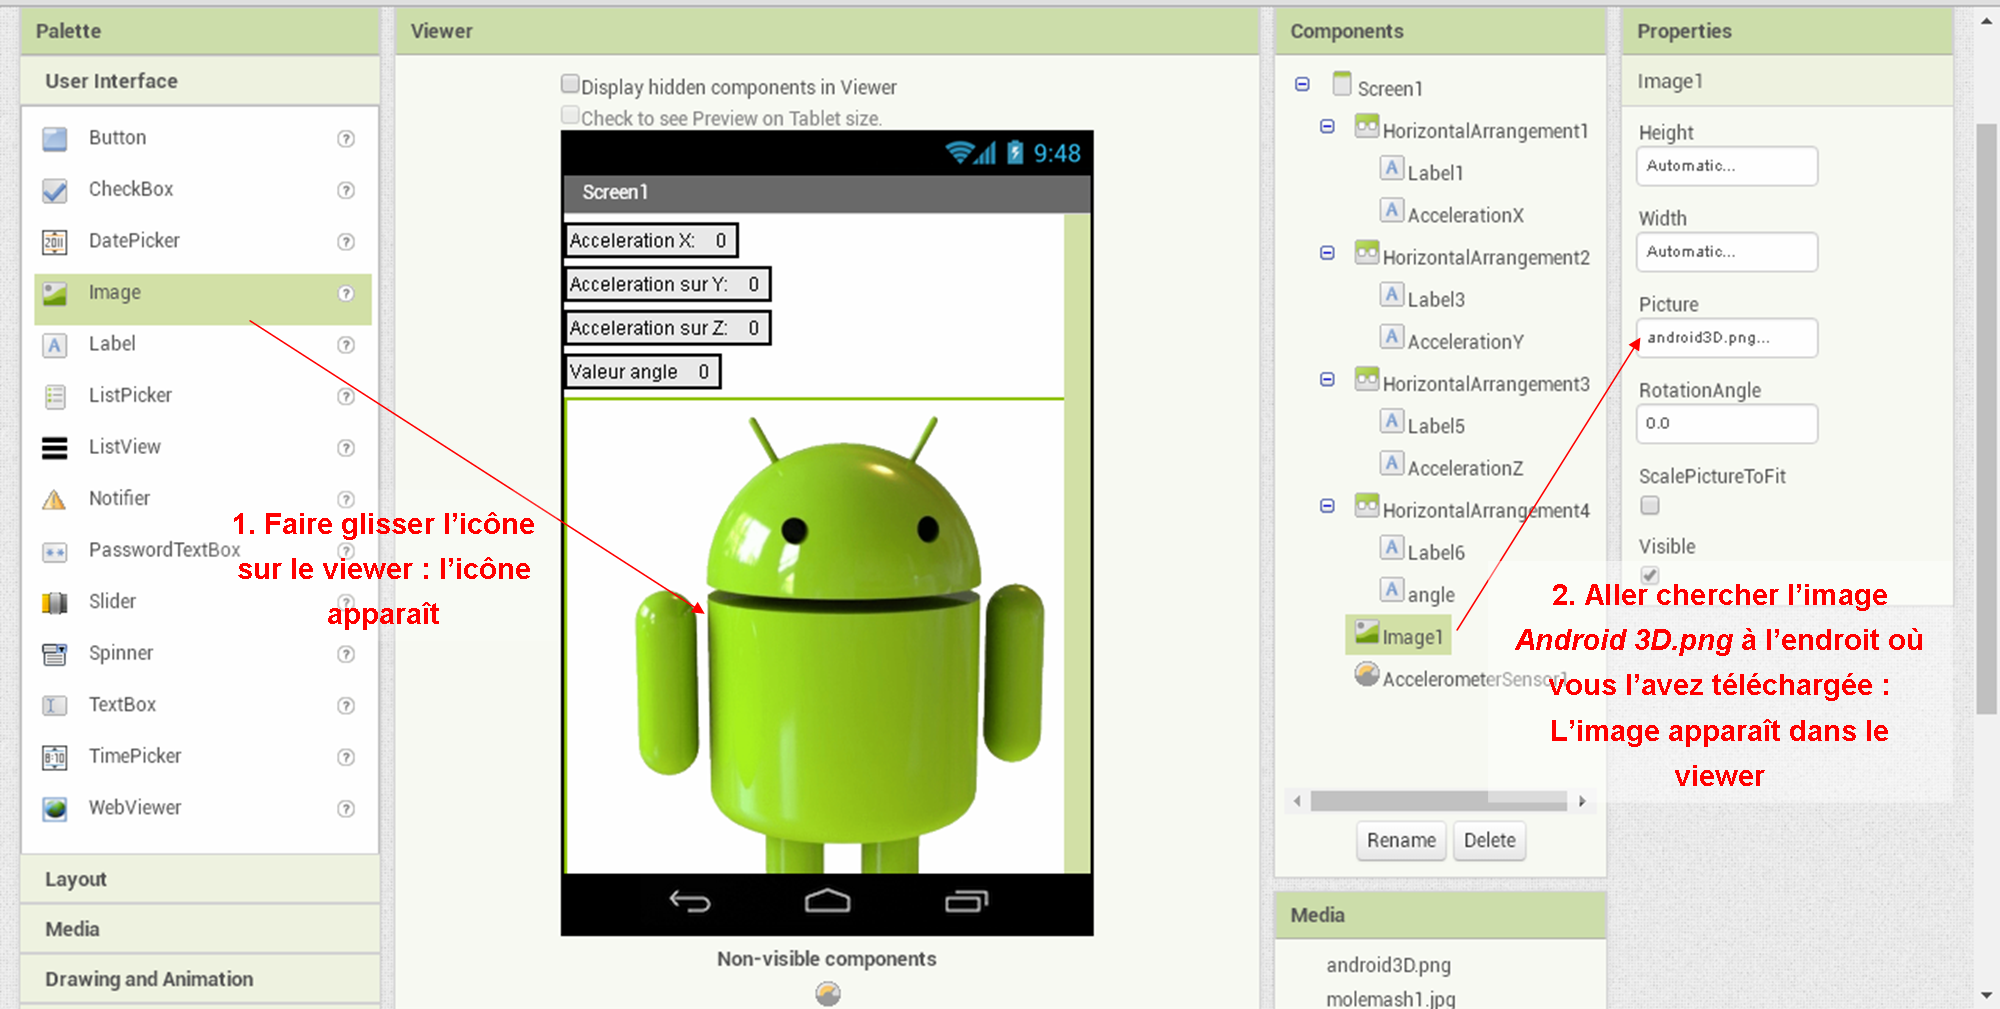The width and height of the screenshot is (2000, 1009).
Task: Select the Valeur angle row in viewer
Action: tap(642, 372)
